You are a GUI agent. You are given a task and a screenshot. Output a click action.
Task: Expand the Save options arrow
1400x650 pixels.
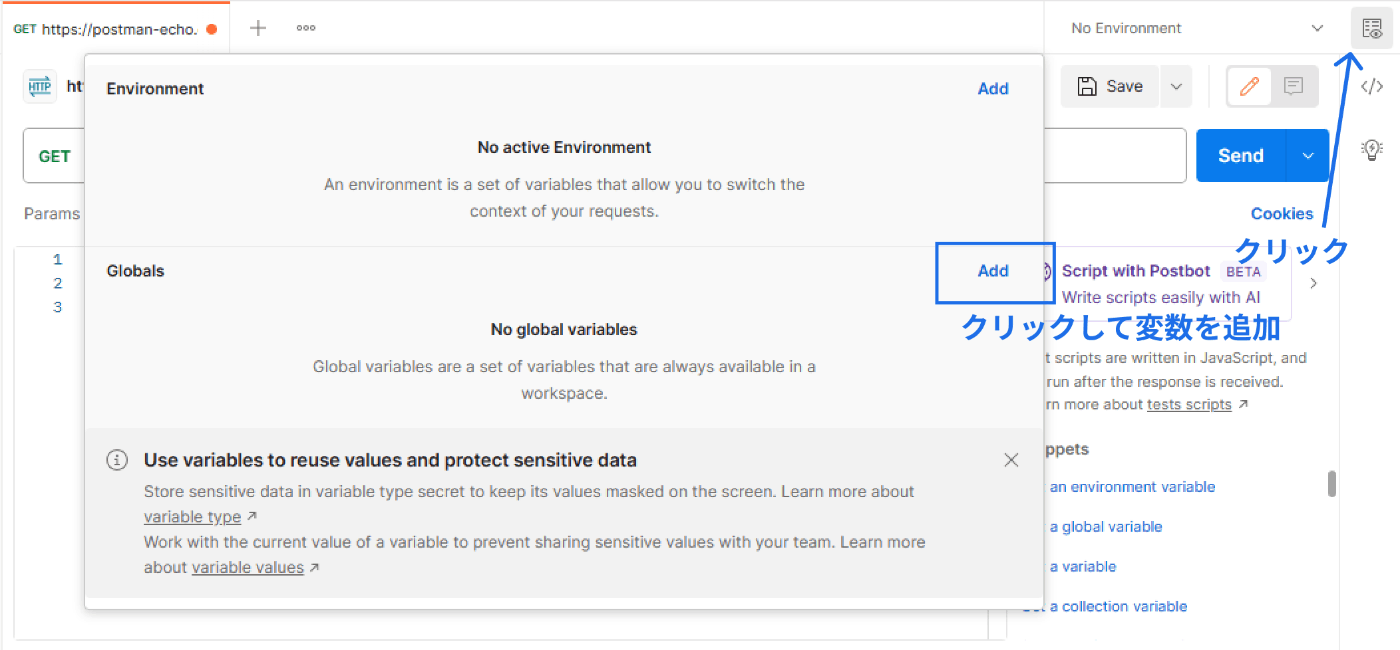(x=1176, y=87)
